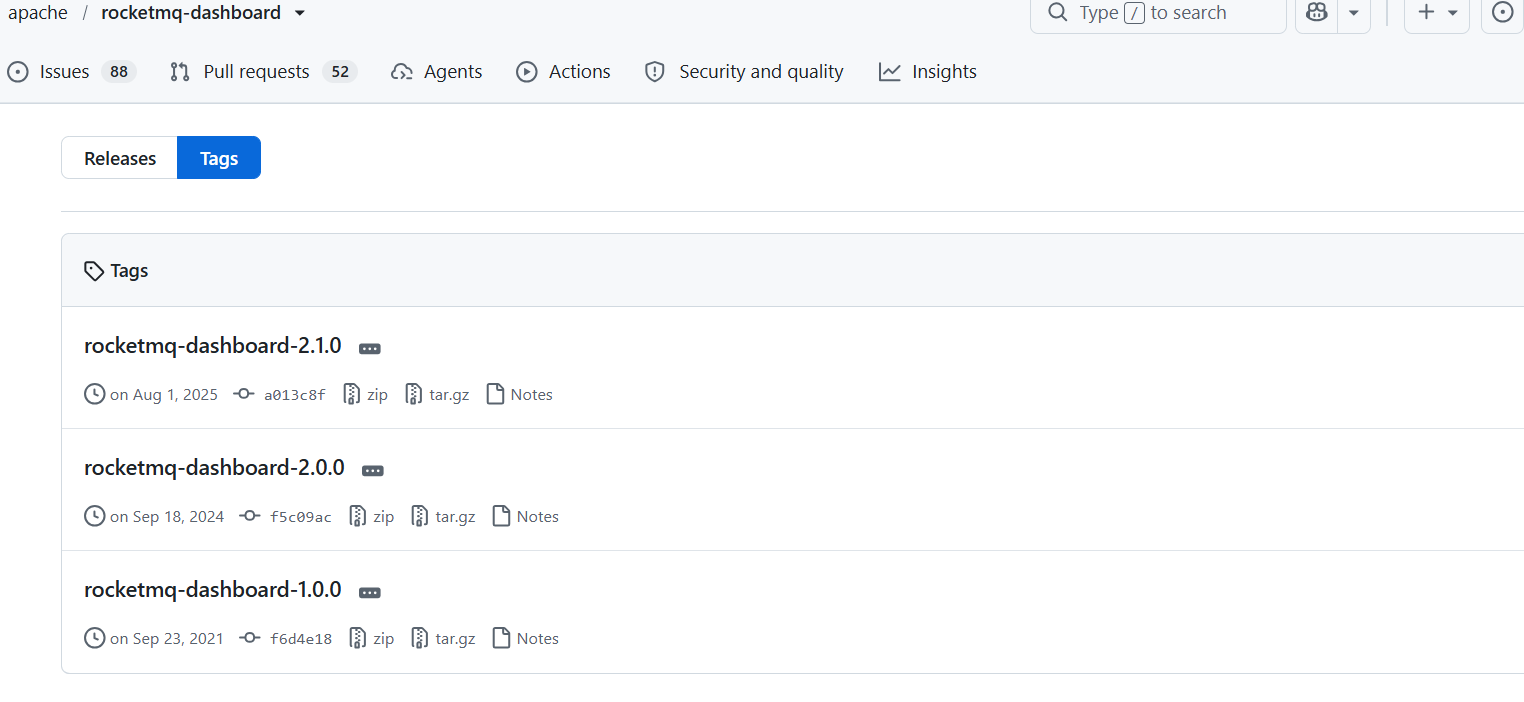1524x702 pixels.
Task: Open the Issues tab
Action: click(x=70, y=72)
